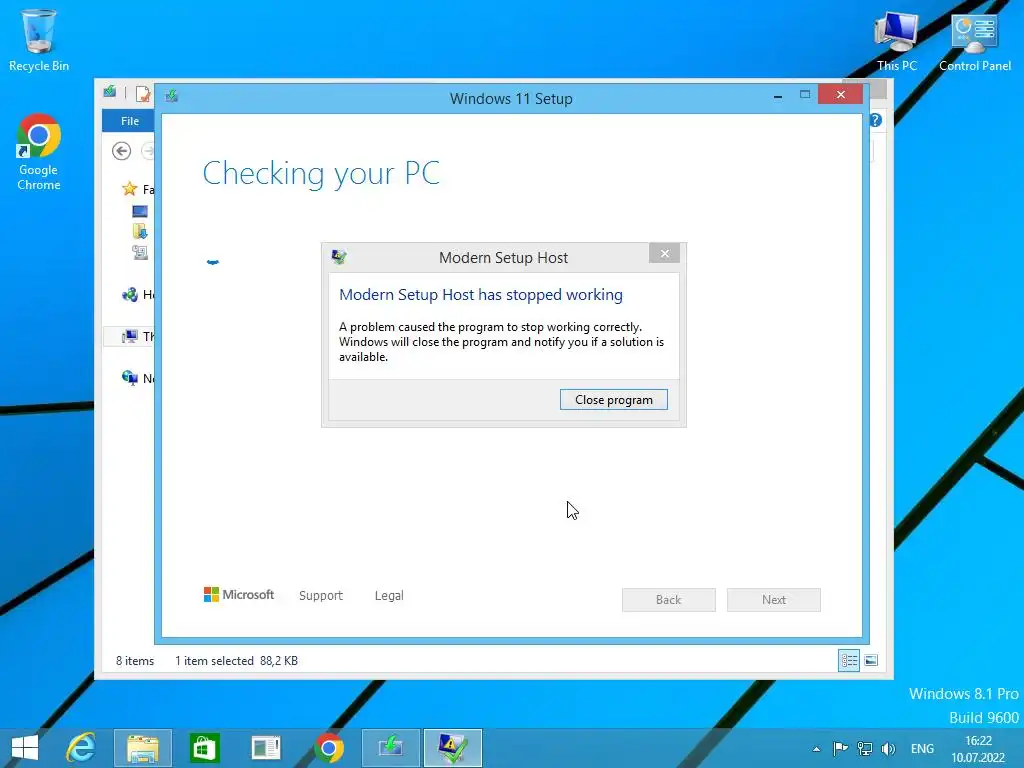Open the File menu in File Explorer
Image resolution: width=1024 pixels, height=768 pixels.
129,121
